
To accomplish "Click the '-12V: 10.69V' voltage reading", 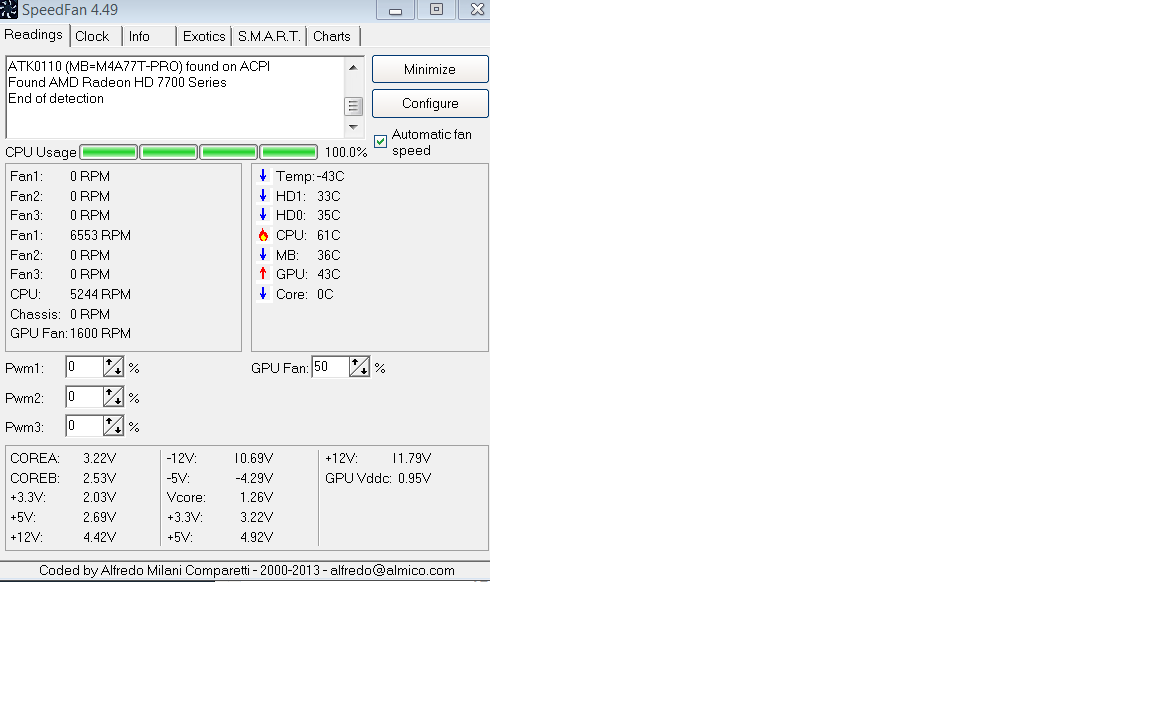I will 220,458.
